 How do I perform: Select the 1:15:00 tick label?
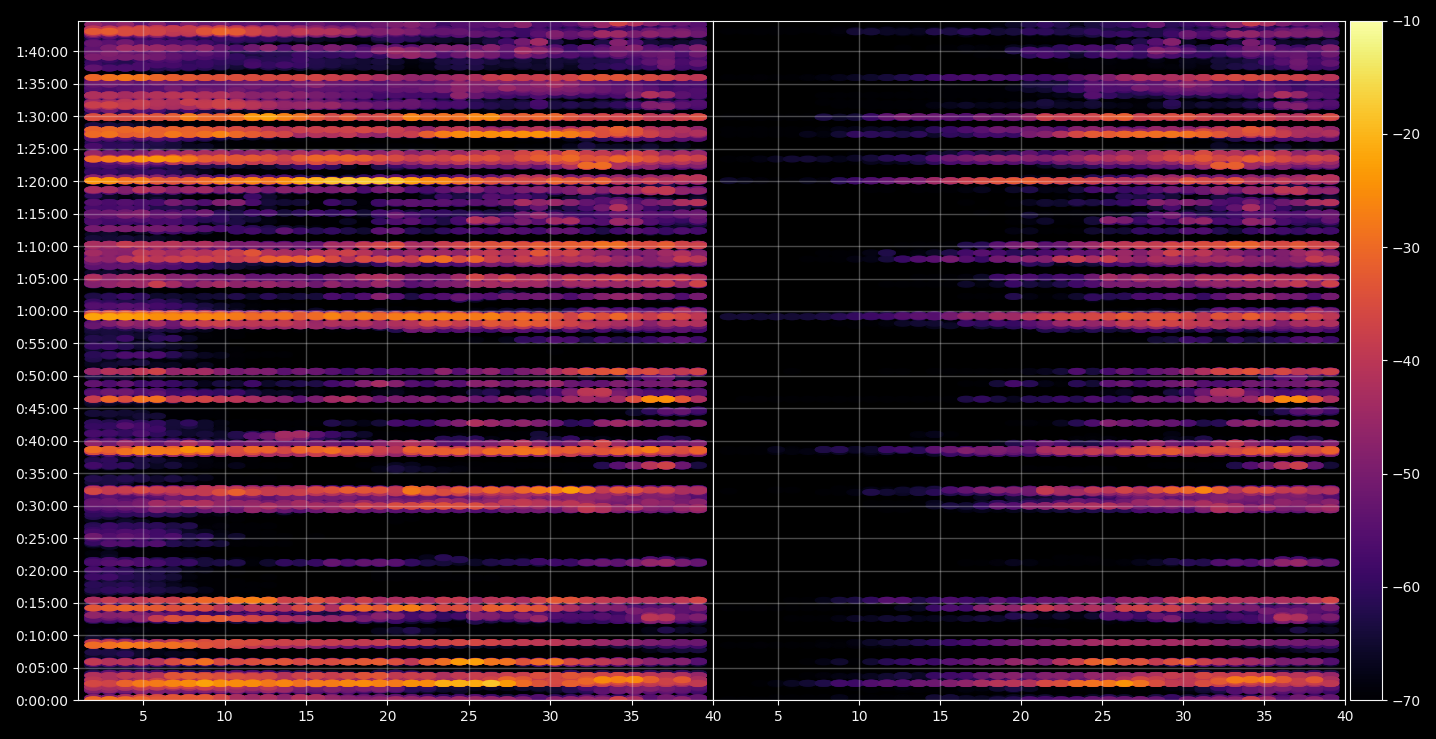(41, 214)
